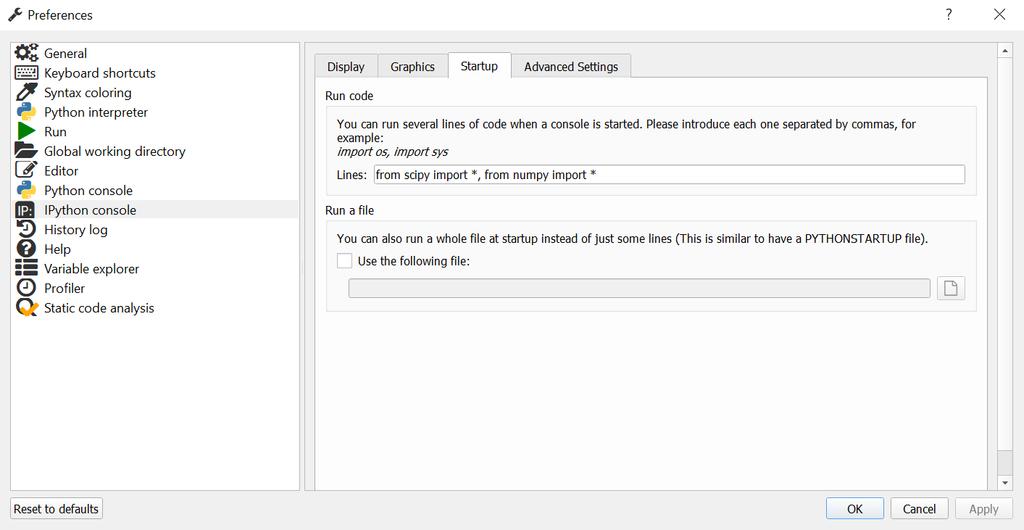Select the General gears icon
Viewport: 1024px width, 530px height.
(x=27, y=53)
